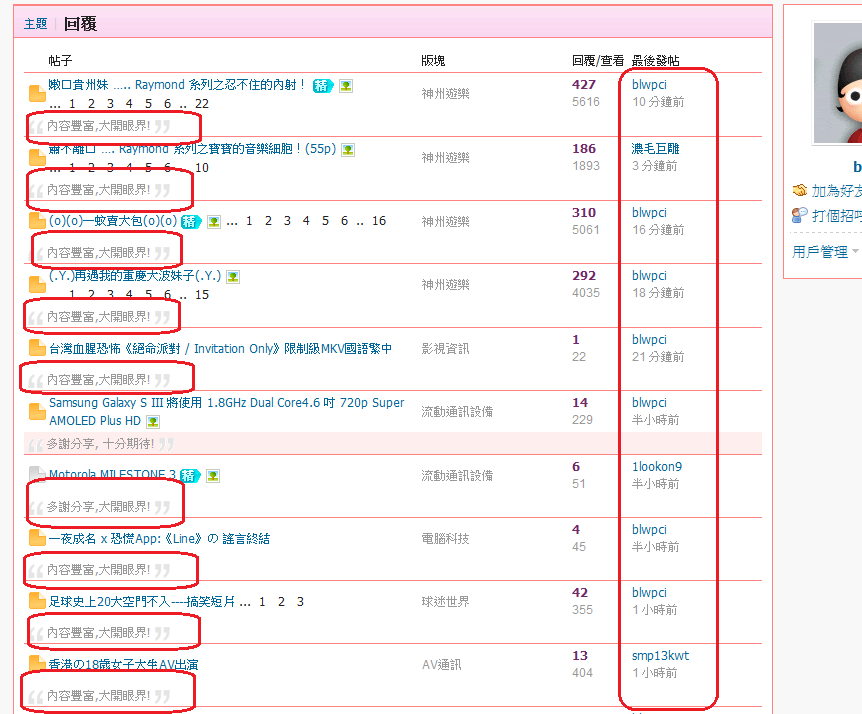Image resolution: width=862 pixels, height=714 pixels.
Task: Click digest badge next to Motorola MILESTONE 3
Action: coord(190,475)
